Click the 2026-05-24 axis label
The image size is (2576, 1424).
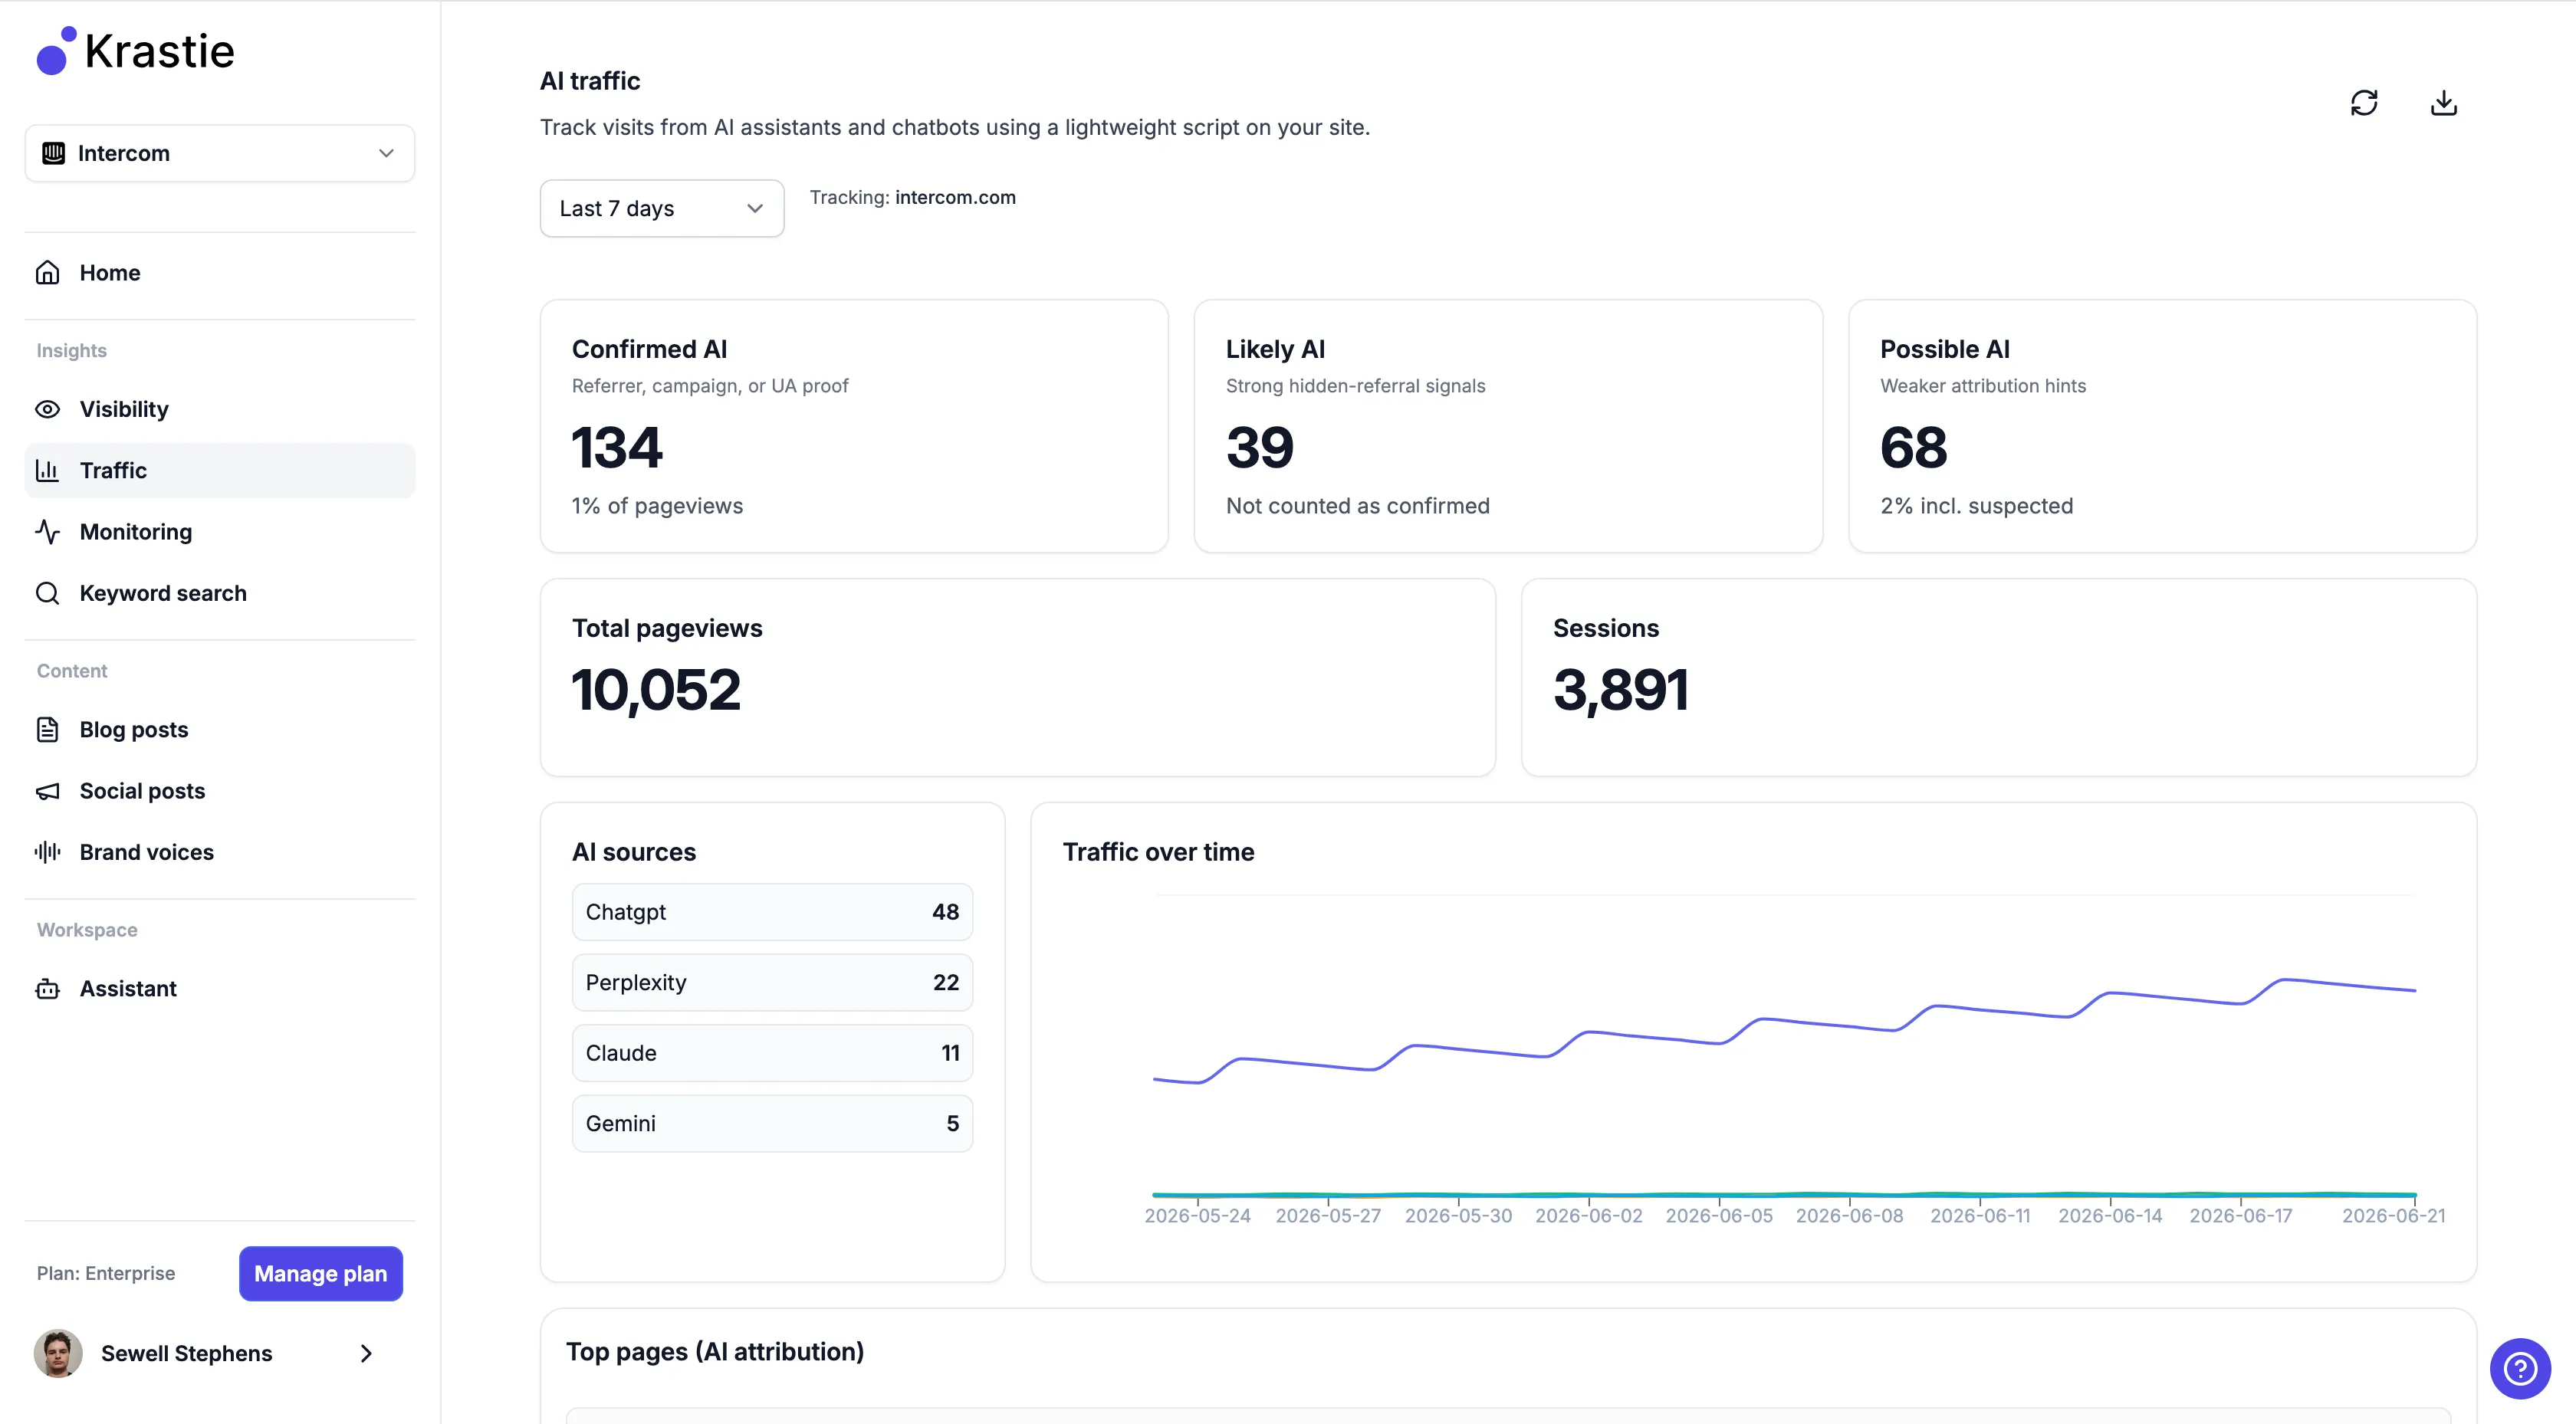point(1197,1216)
